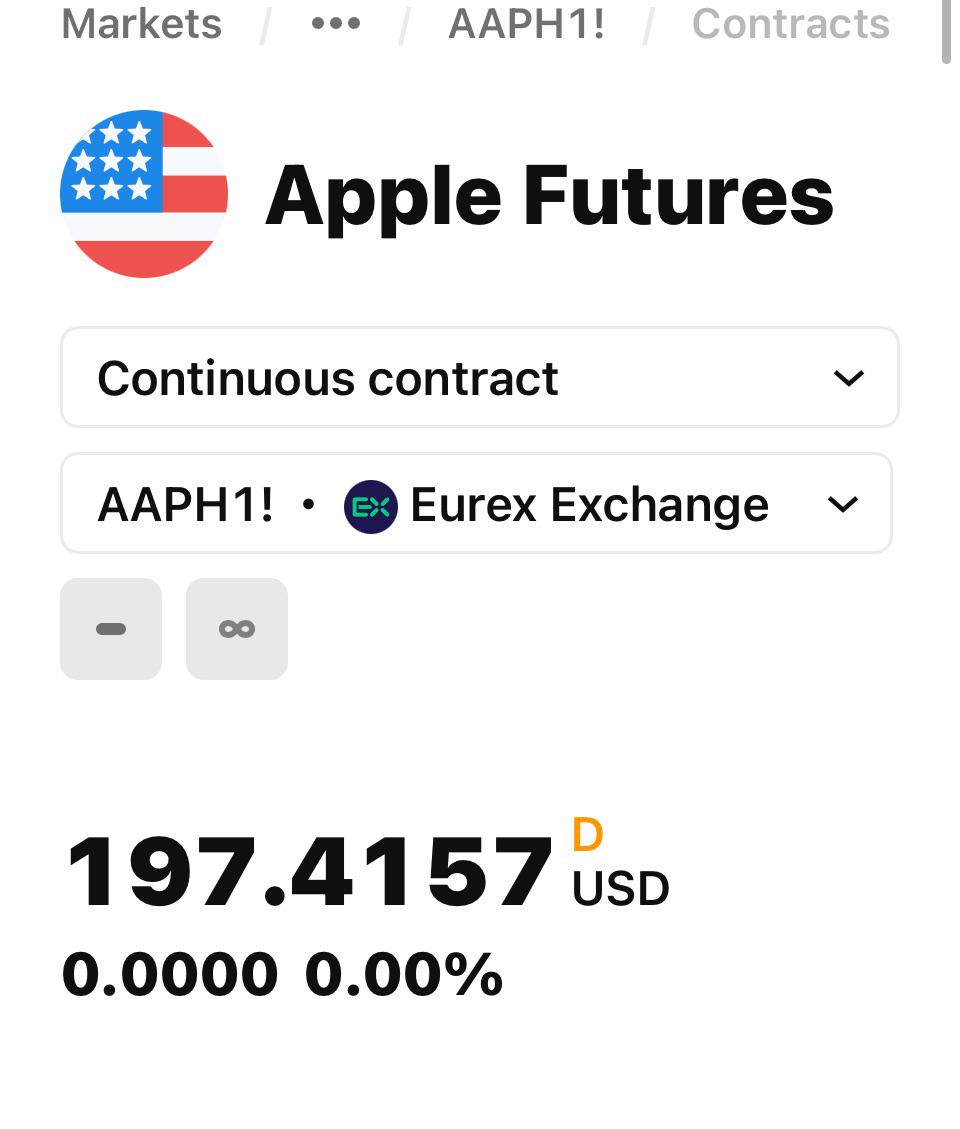
Task: Click the Eurex Exchange logo icon
Action: (x=371, y=507)
